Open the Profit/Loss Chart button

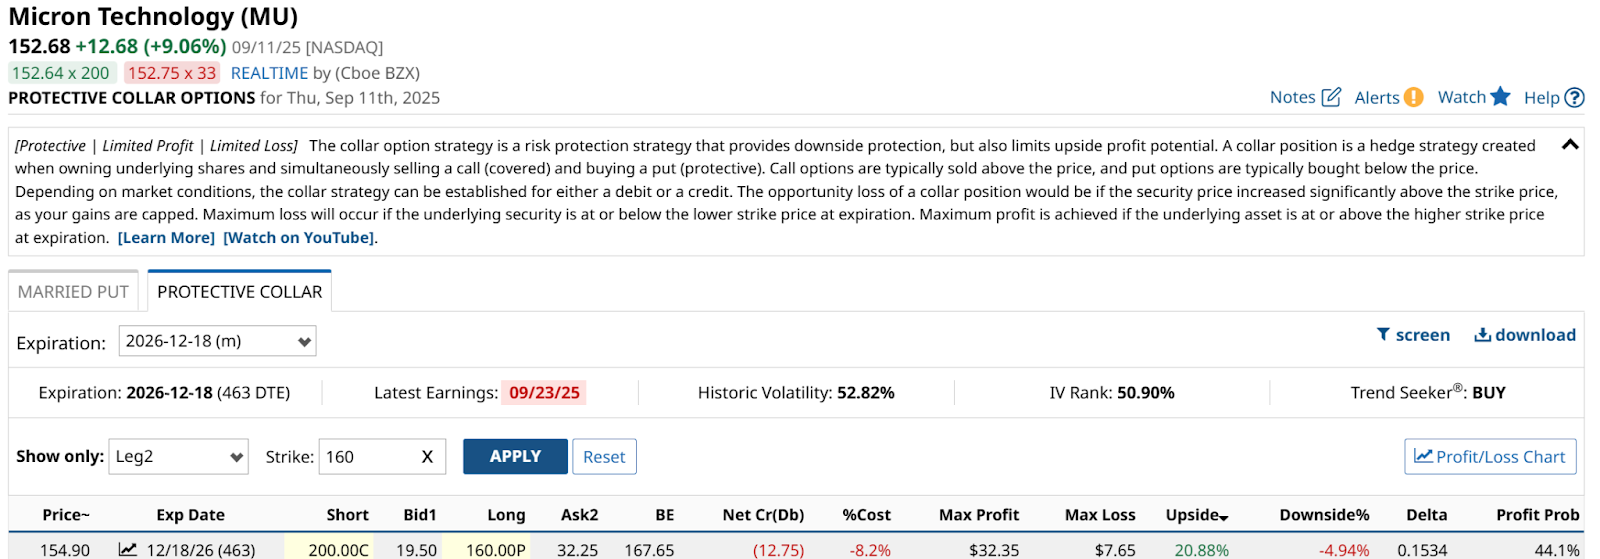click(x=1490, y=456)
